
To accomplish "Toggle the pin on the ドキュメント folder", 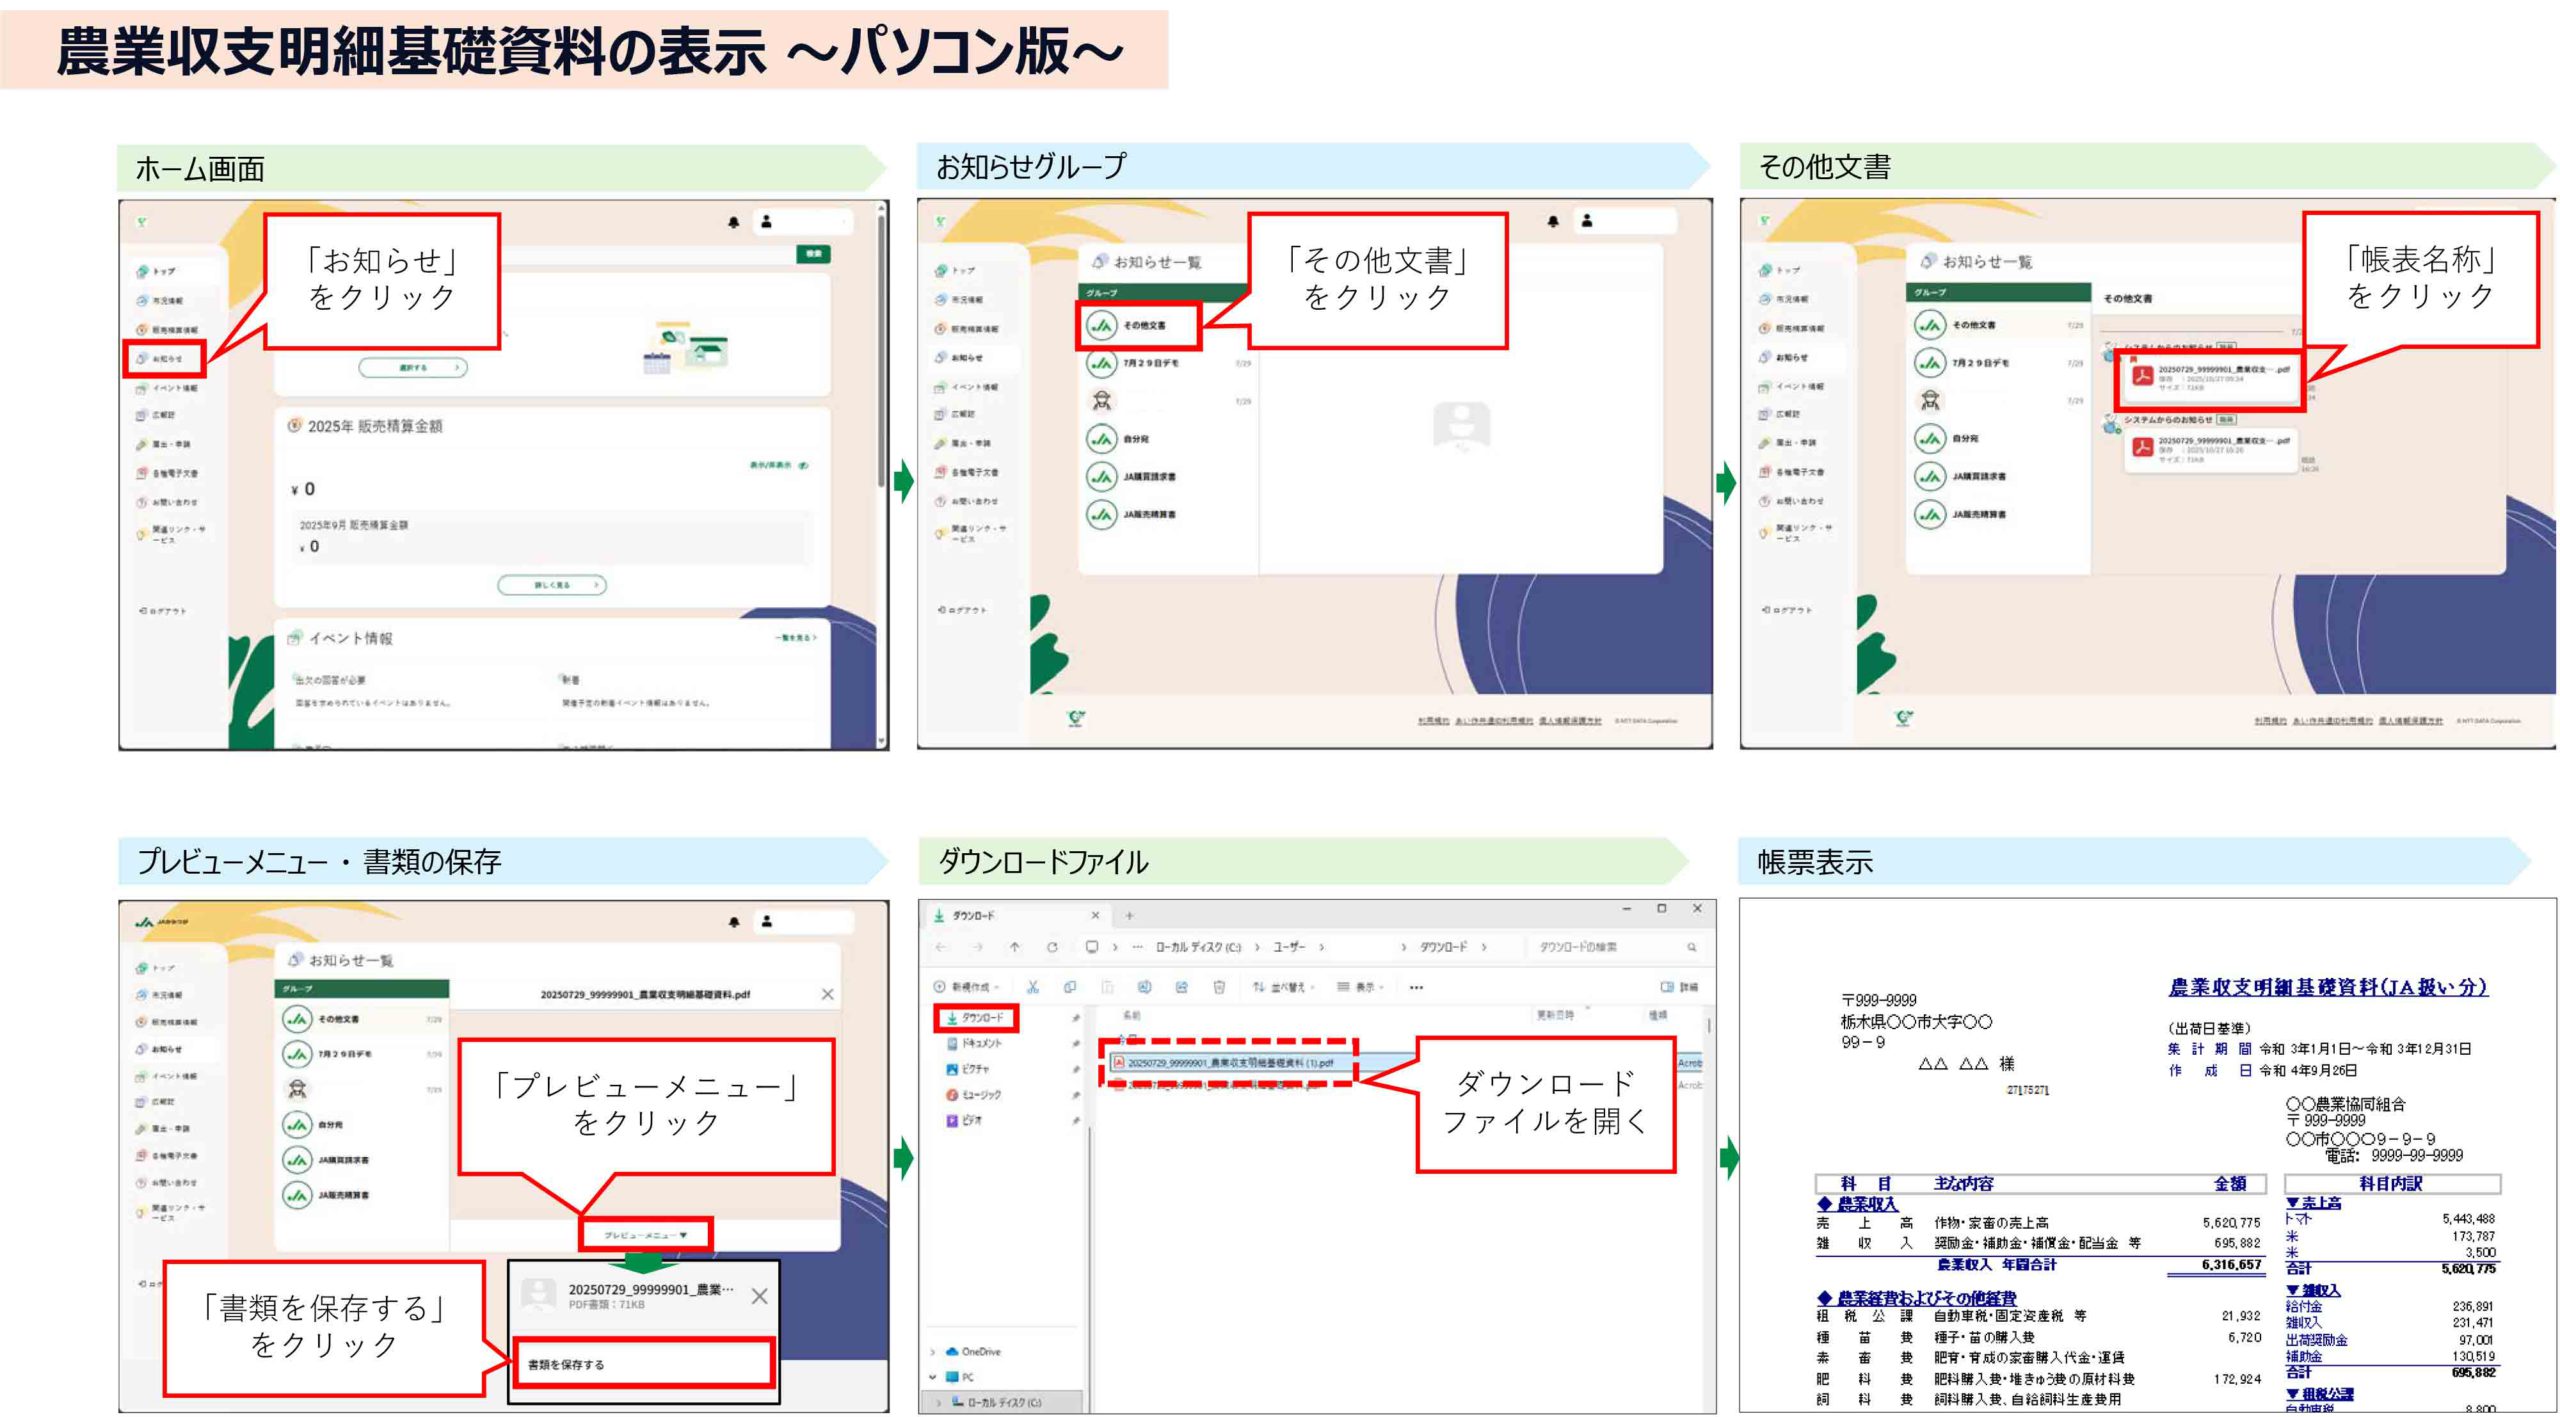I will click(1078, 1043).
